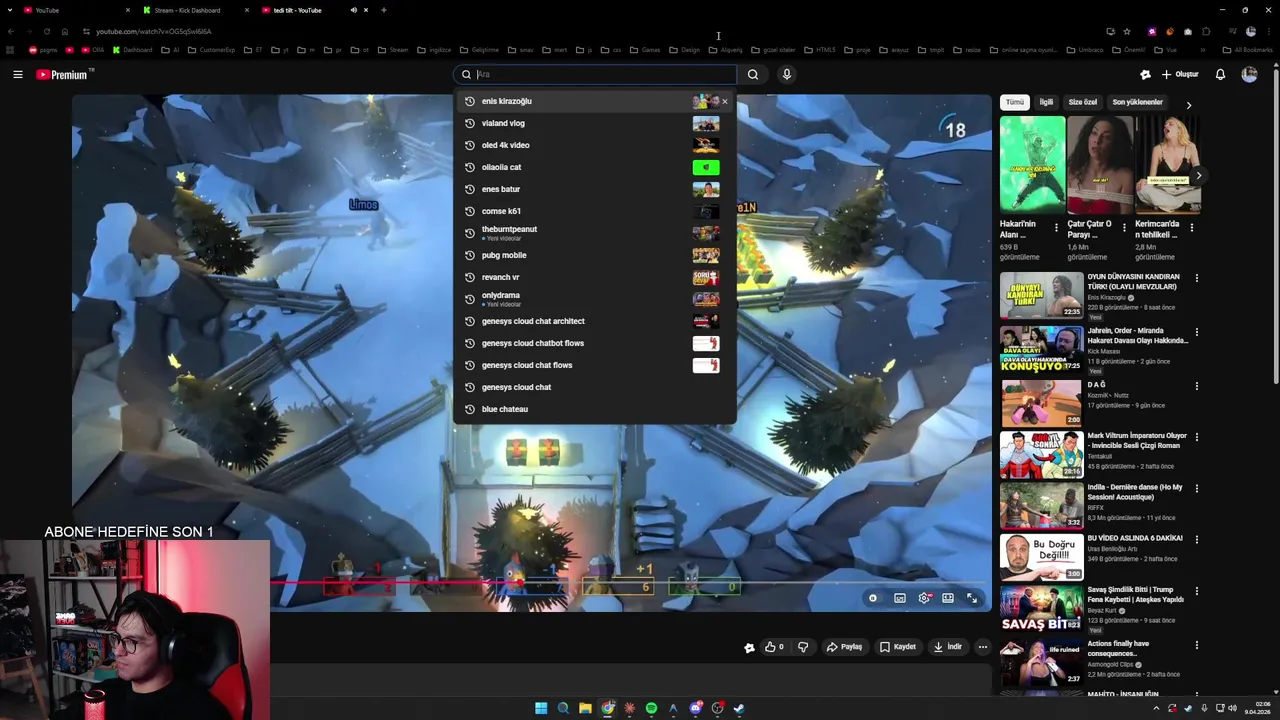Click the İndir download button
Viewport: 1280px width, 720px height.
(947, 647)
